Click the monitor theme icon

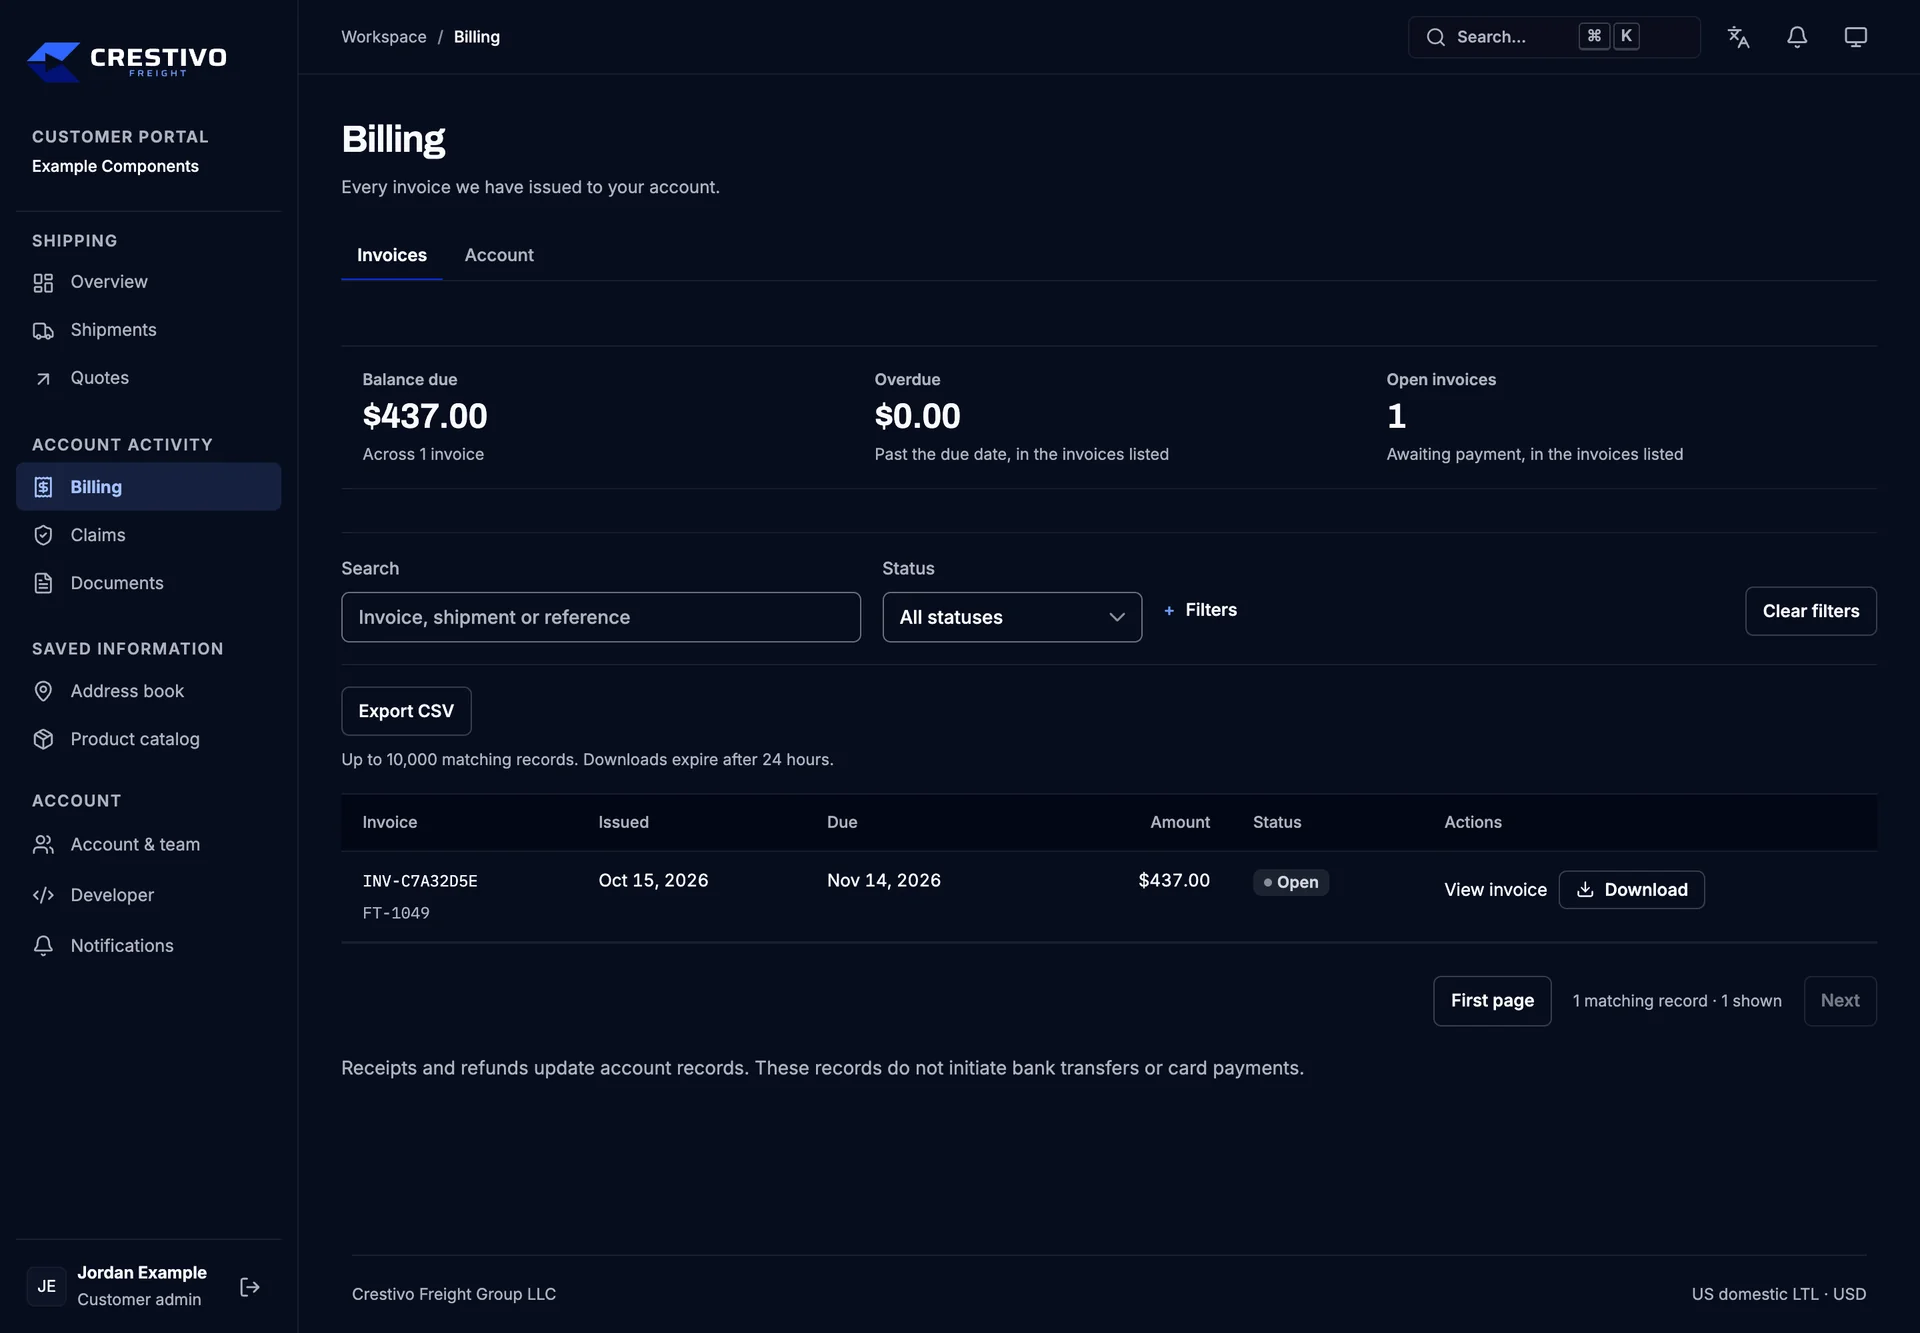pos(1856,37)
